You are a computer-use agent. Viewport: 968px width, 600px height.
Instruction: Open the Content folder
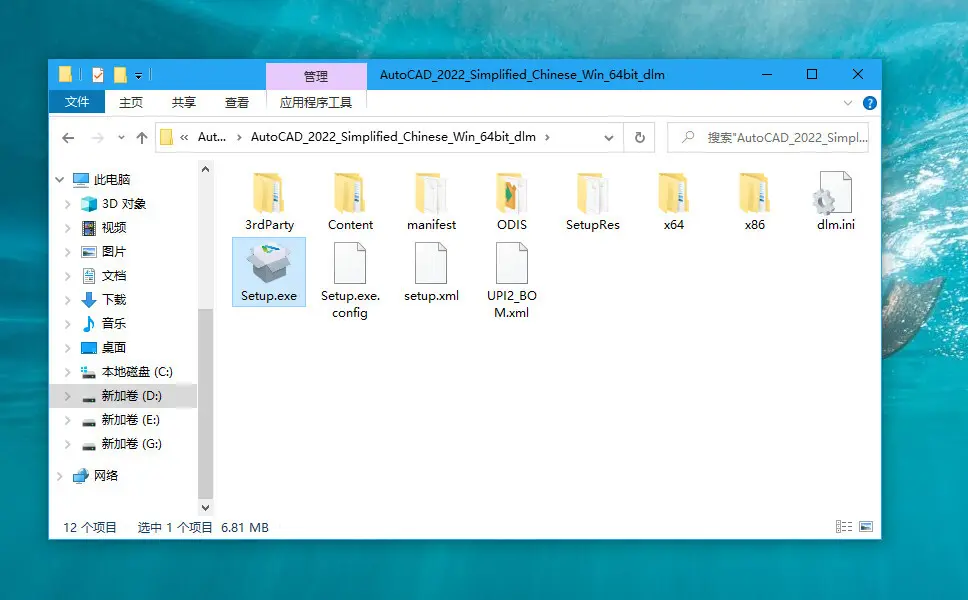(350, 202)
